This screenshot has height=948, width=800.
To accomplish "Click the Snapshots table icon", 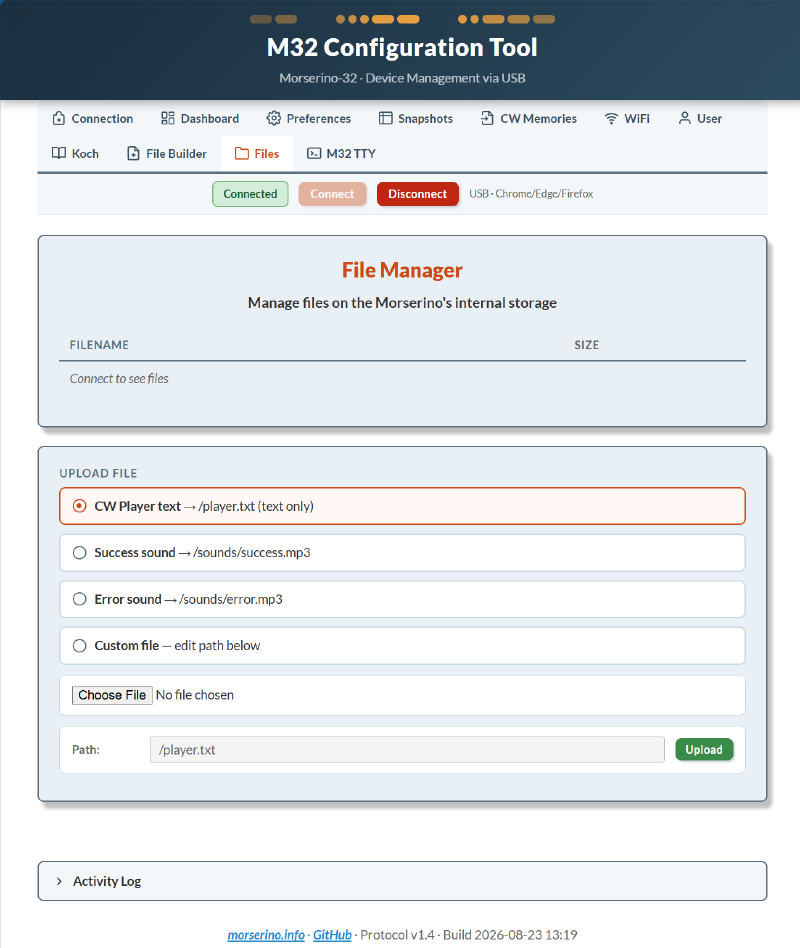I will [x=385, y=118].
